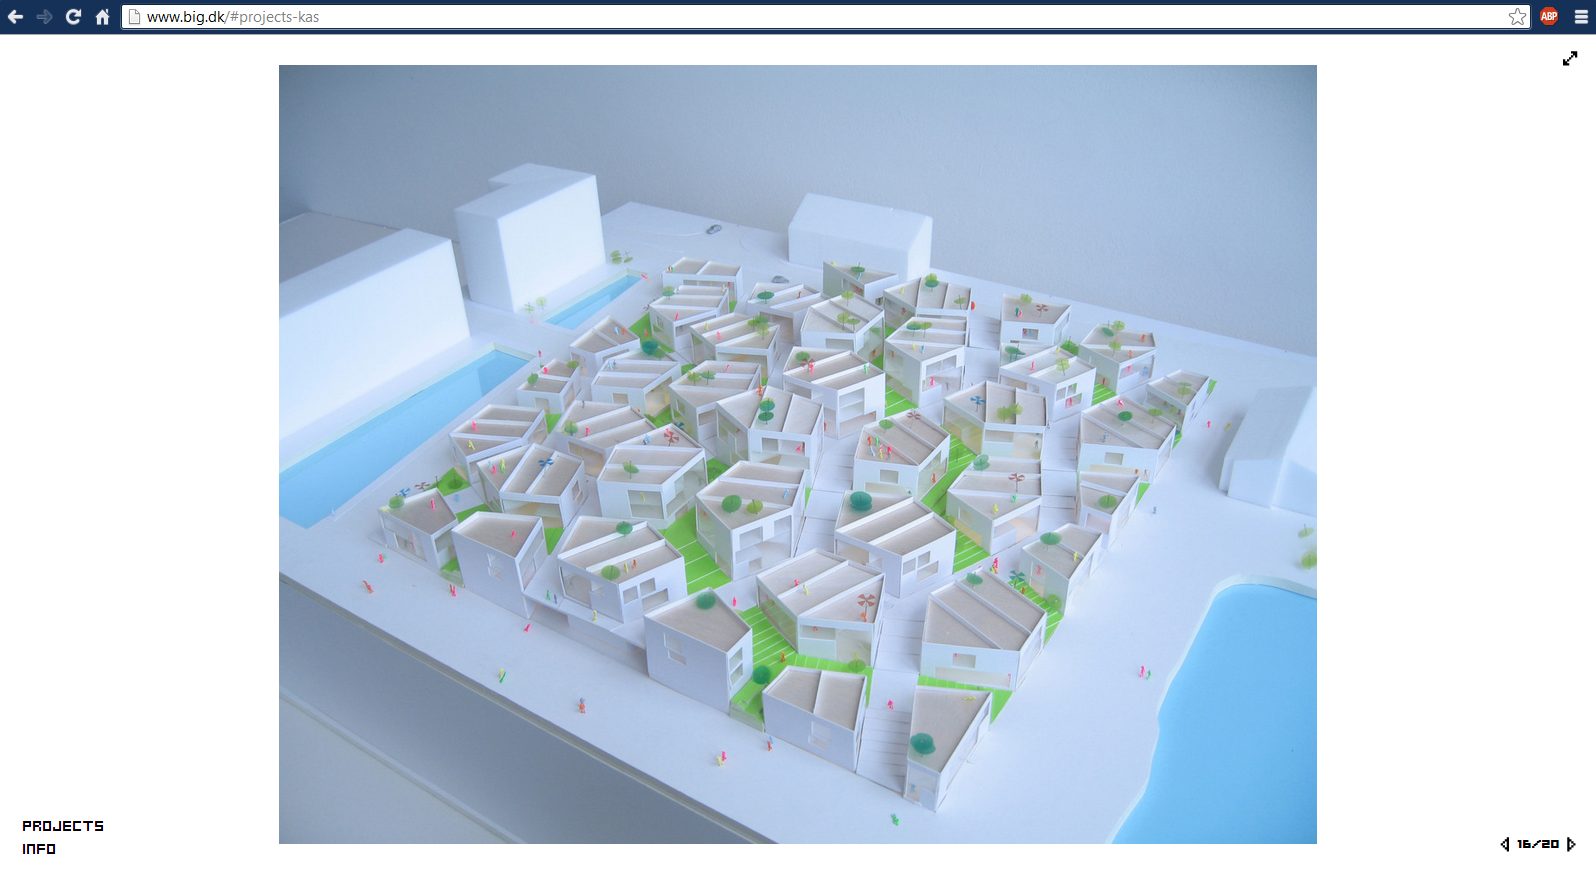Click the browser forward arrow

click(x=44, y=17)
